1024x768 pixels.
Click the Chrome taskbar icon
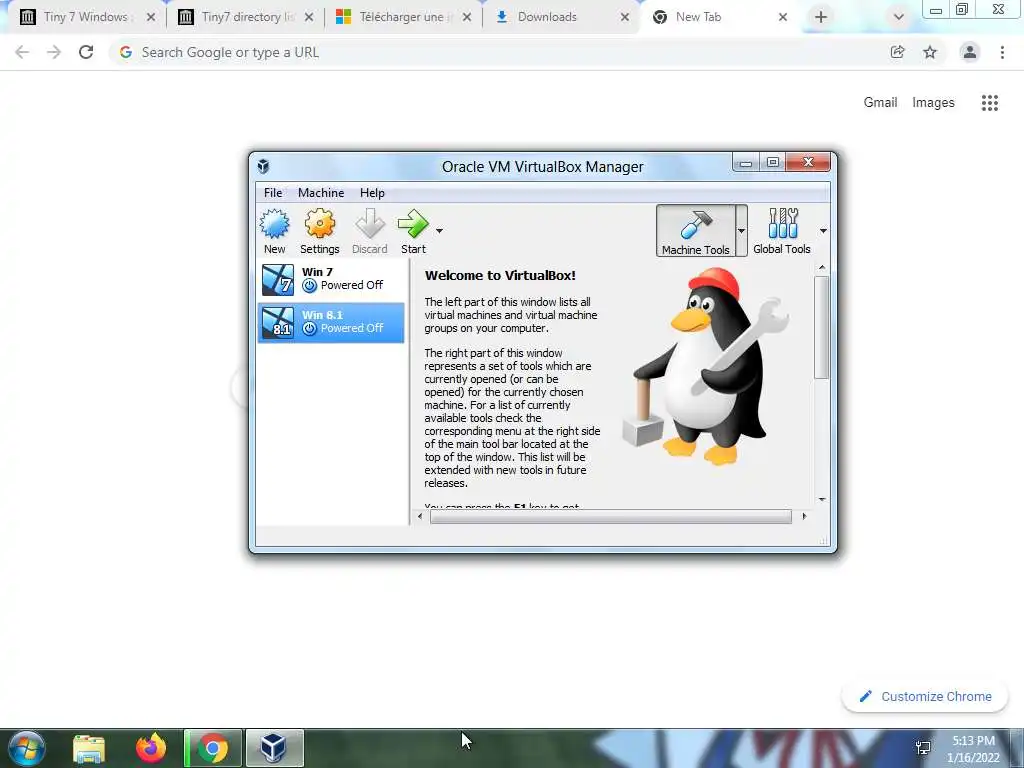[x=213, y=748]
